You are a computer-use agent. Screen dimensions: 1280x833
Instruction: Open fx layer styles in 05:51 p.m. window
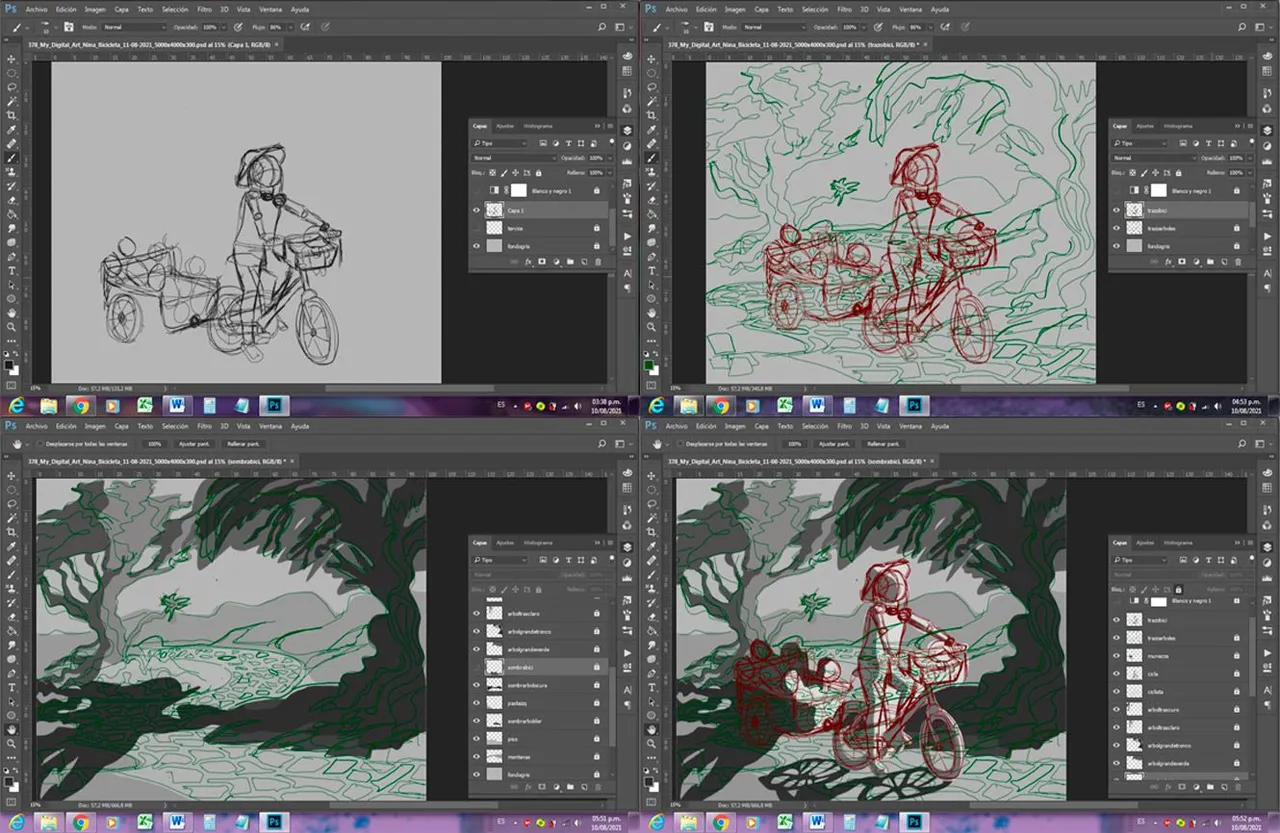528,787
